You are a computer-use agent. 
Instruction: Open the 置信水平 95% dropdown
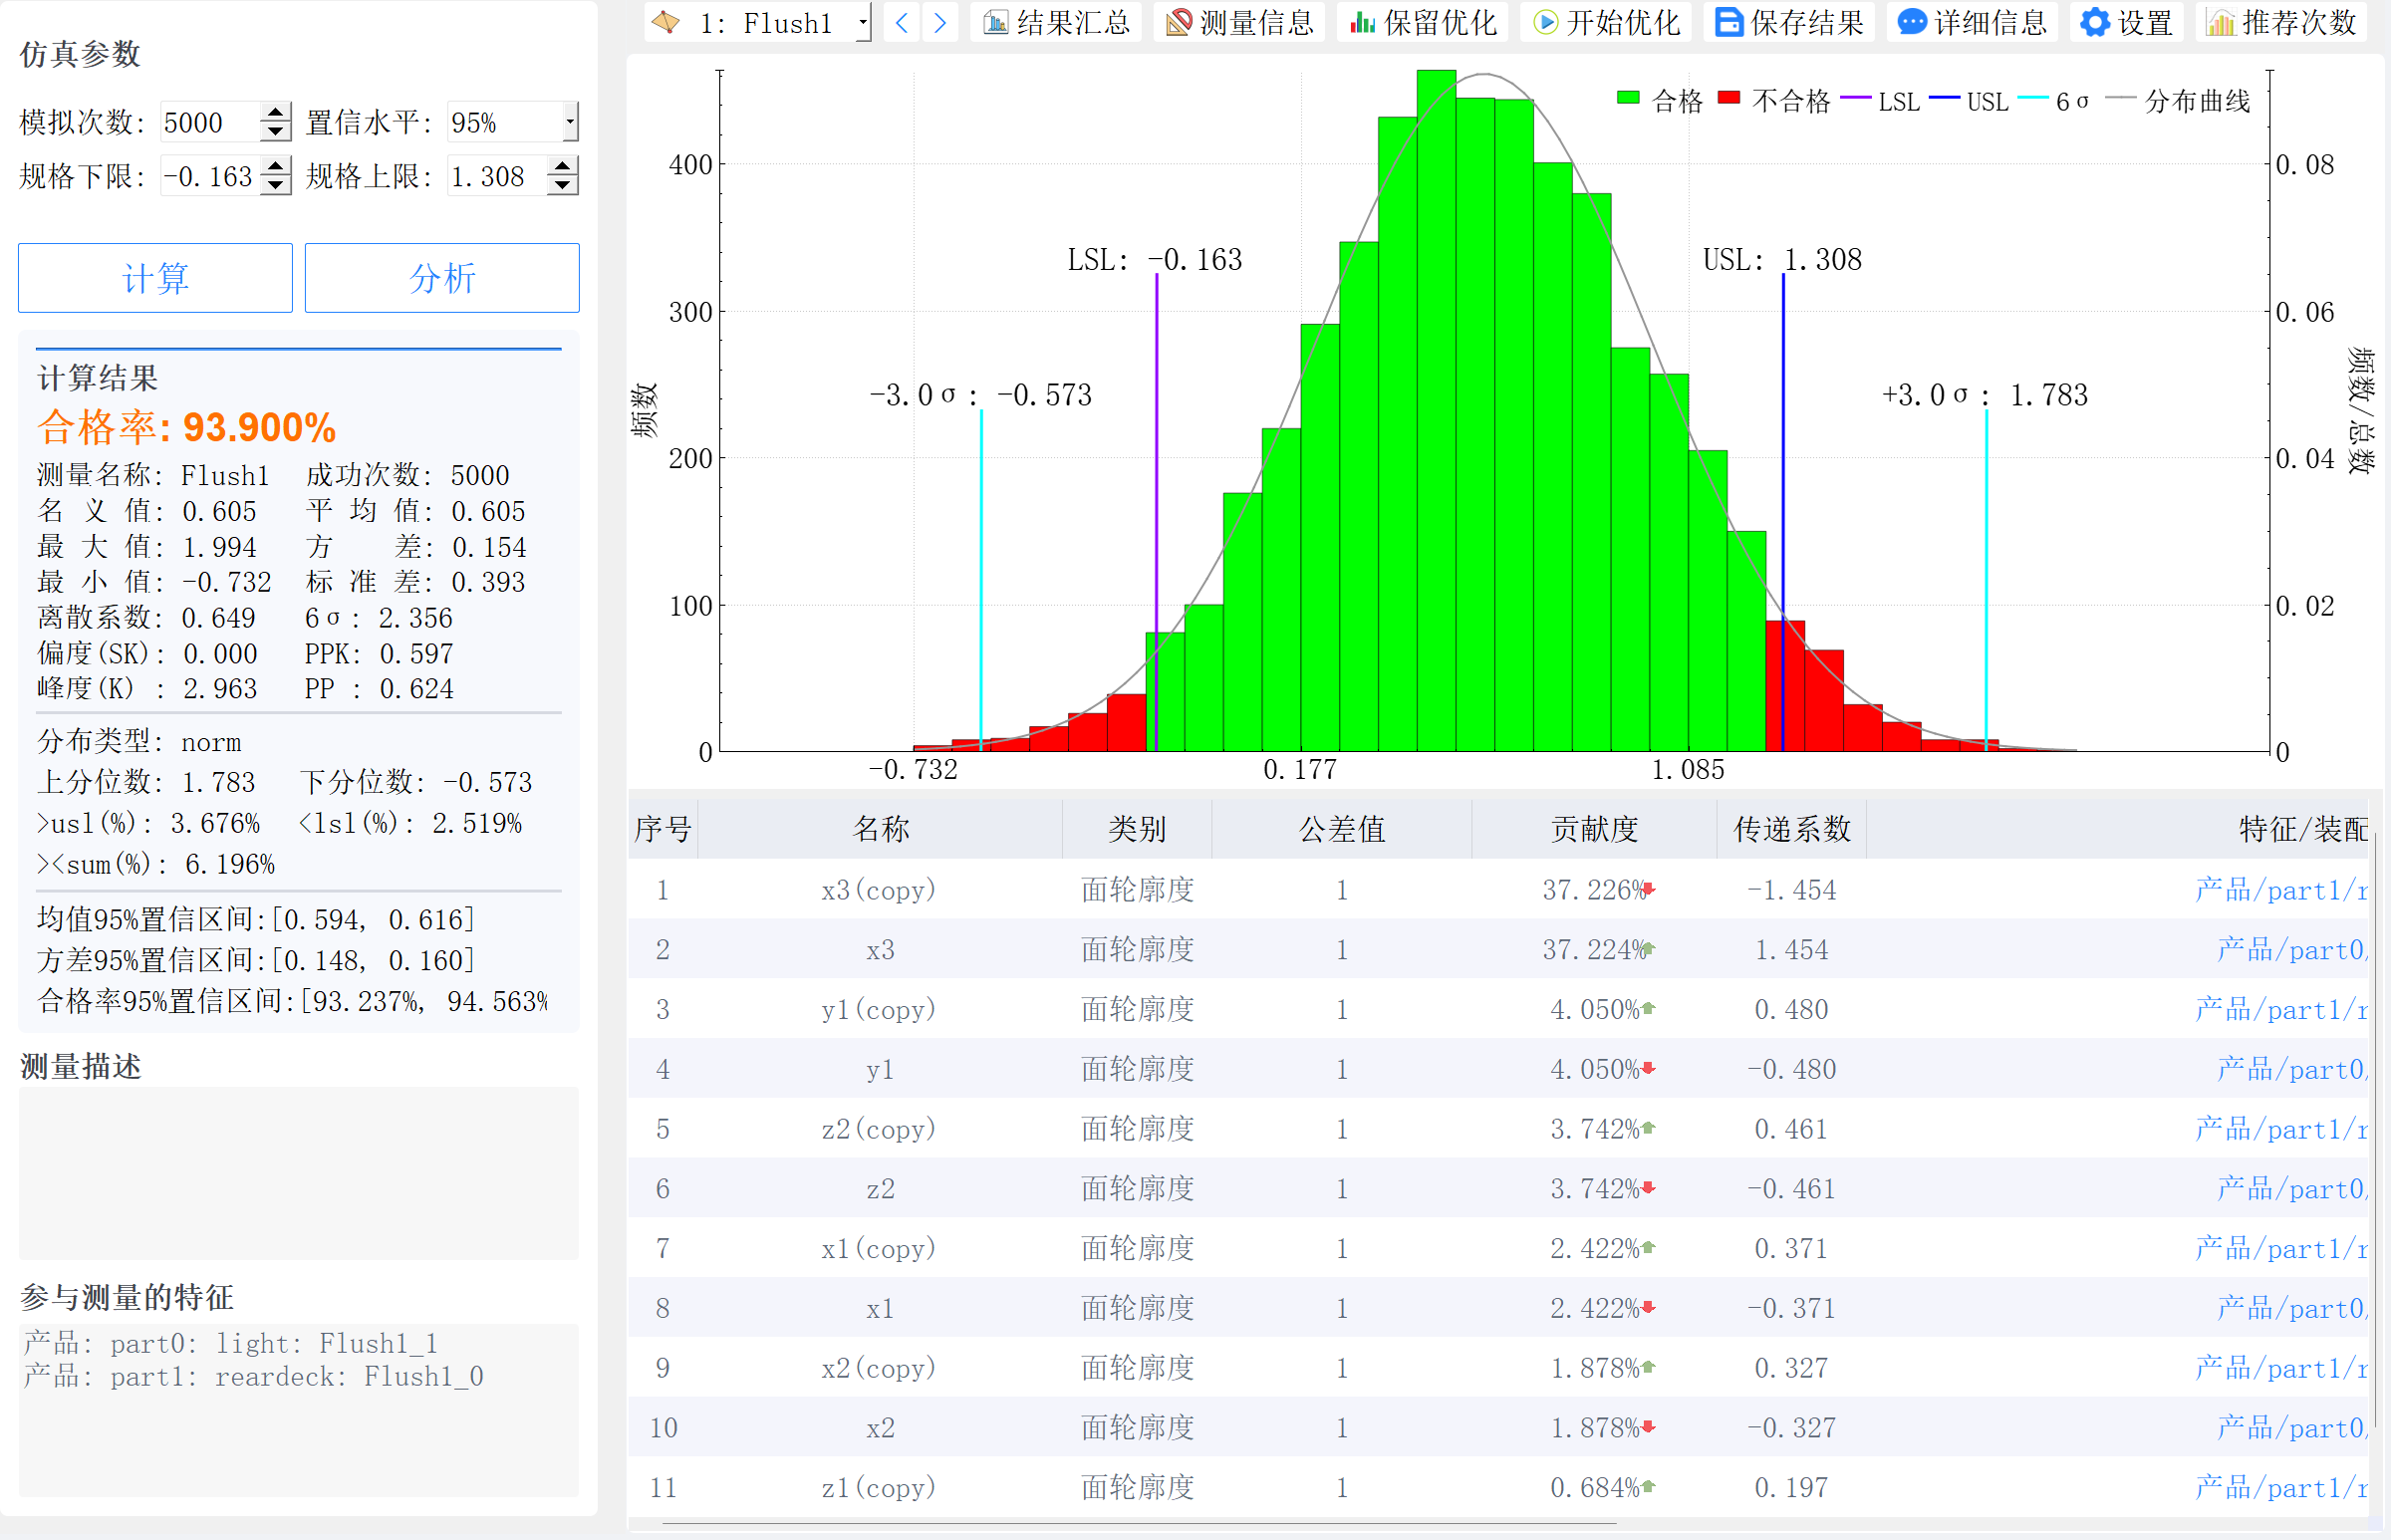(x=569, y=122)
